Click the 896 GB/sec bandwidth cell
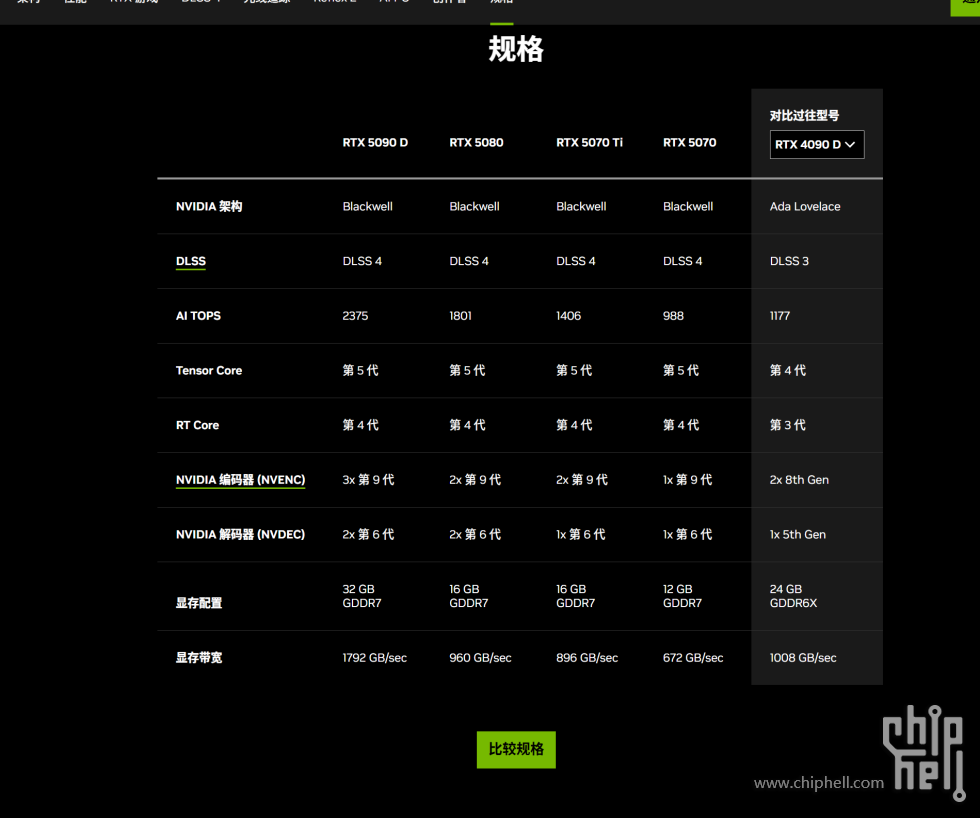The image size is (980, 818). pyautogui.click(x=587, y=658)
